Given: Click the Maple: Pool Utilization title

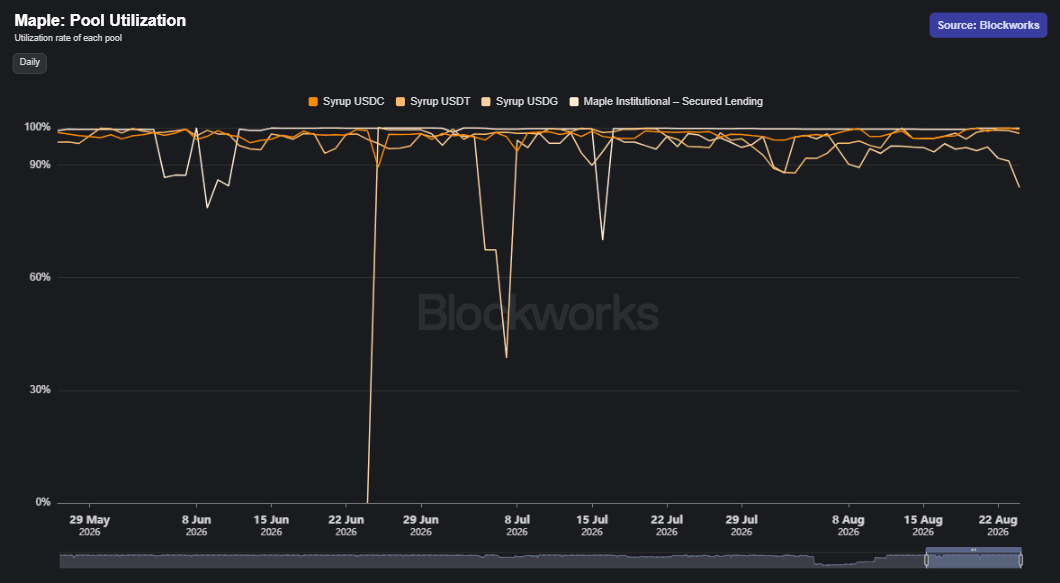Looking at the screenshot, I should pos(100,20).
